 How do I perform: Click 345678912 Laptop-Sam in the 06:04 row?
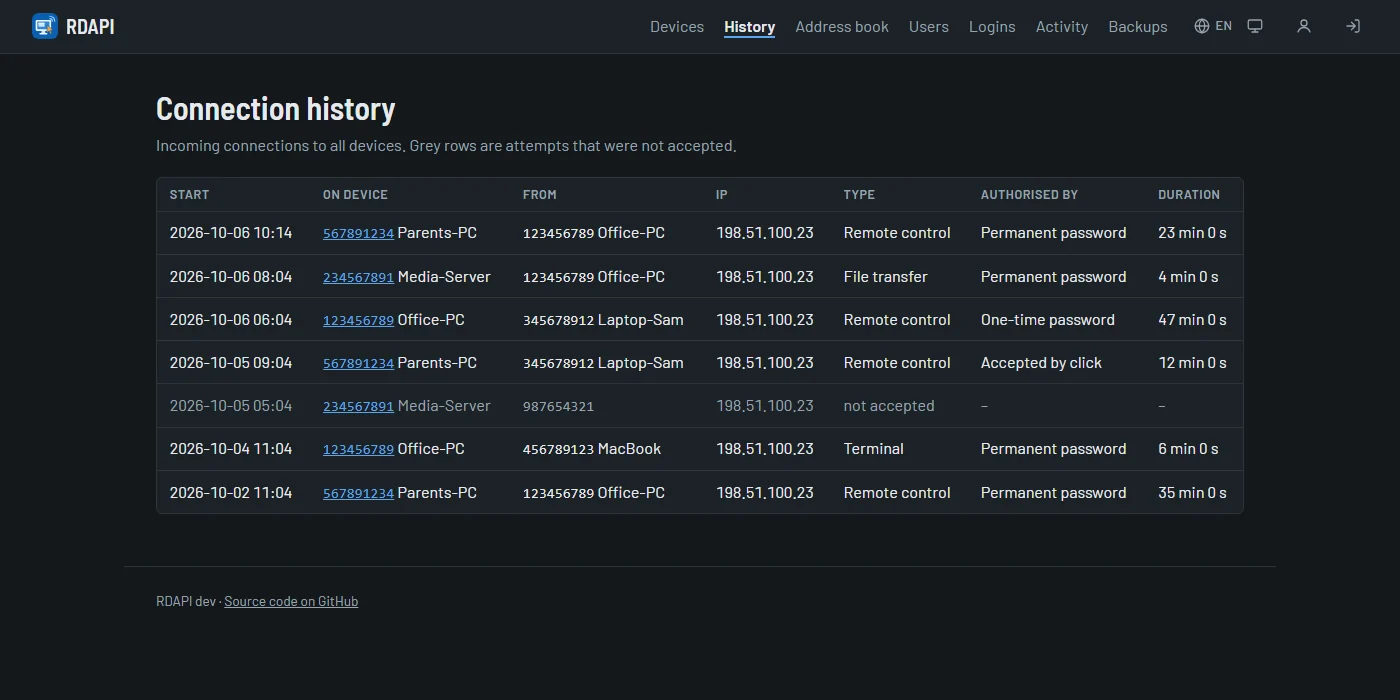click(x=603, y=320)
